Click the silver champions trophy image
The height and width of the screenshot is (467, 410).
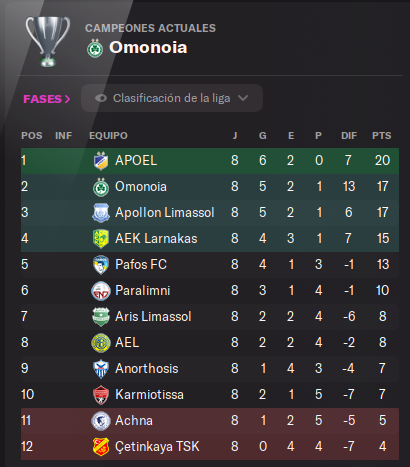[x=48, y=42]
